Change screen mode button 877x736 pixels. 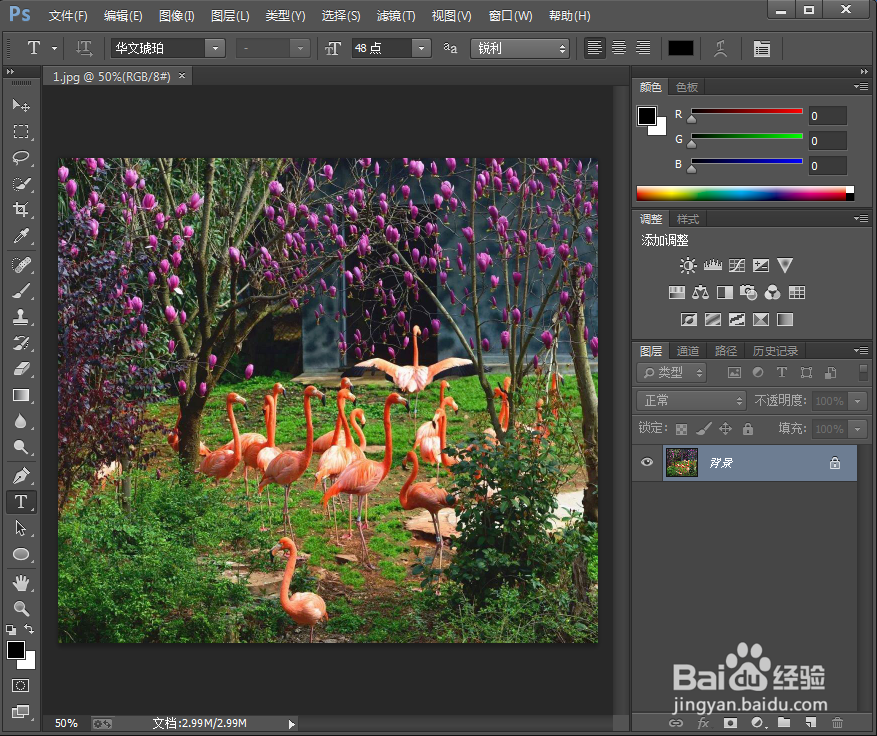(21, 711)
